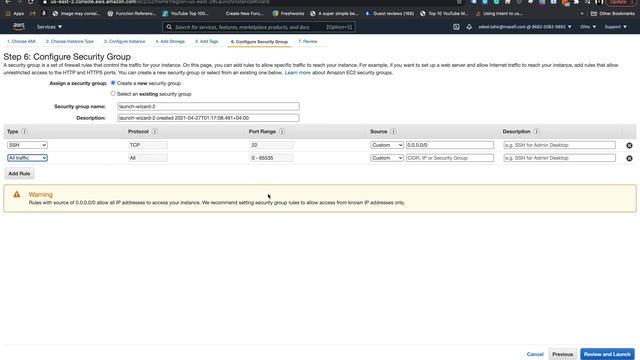
Task: Go to 7. Review step
Action: pyautogui.click(x=308, y=42)
